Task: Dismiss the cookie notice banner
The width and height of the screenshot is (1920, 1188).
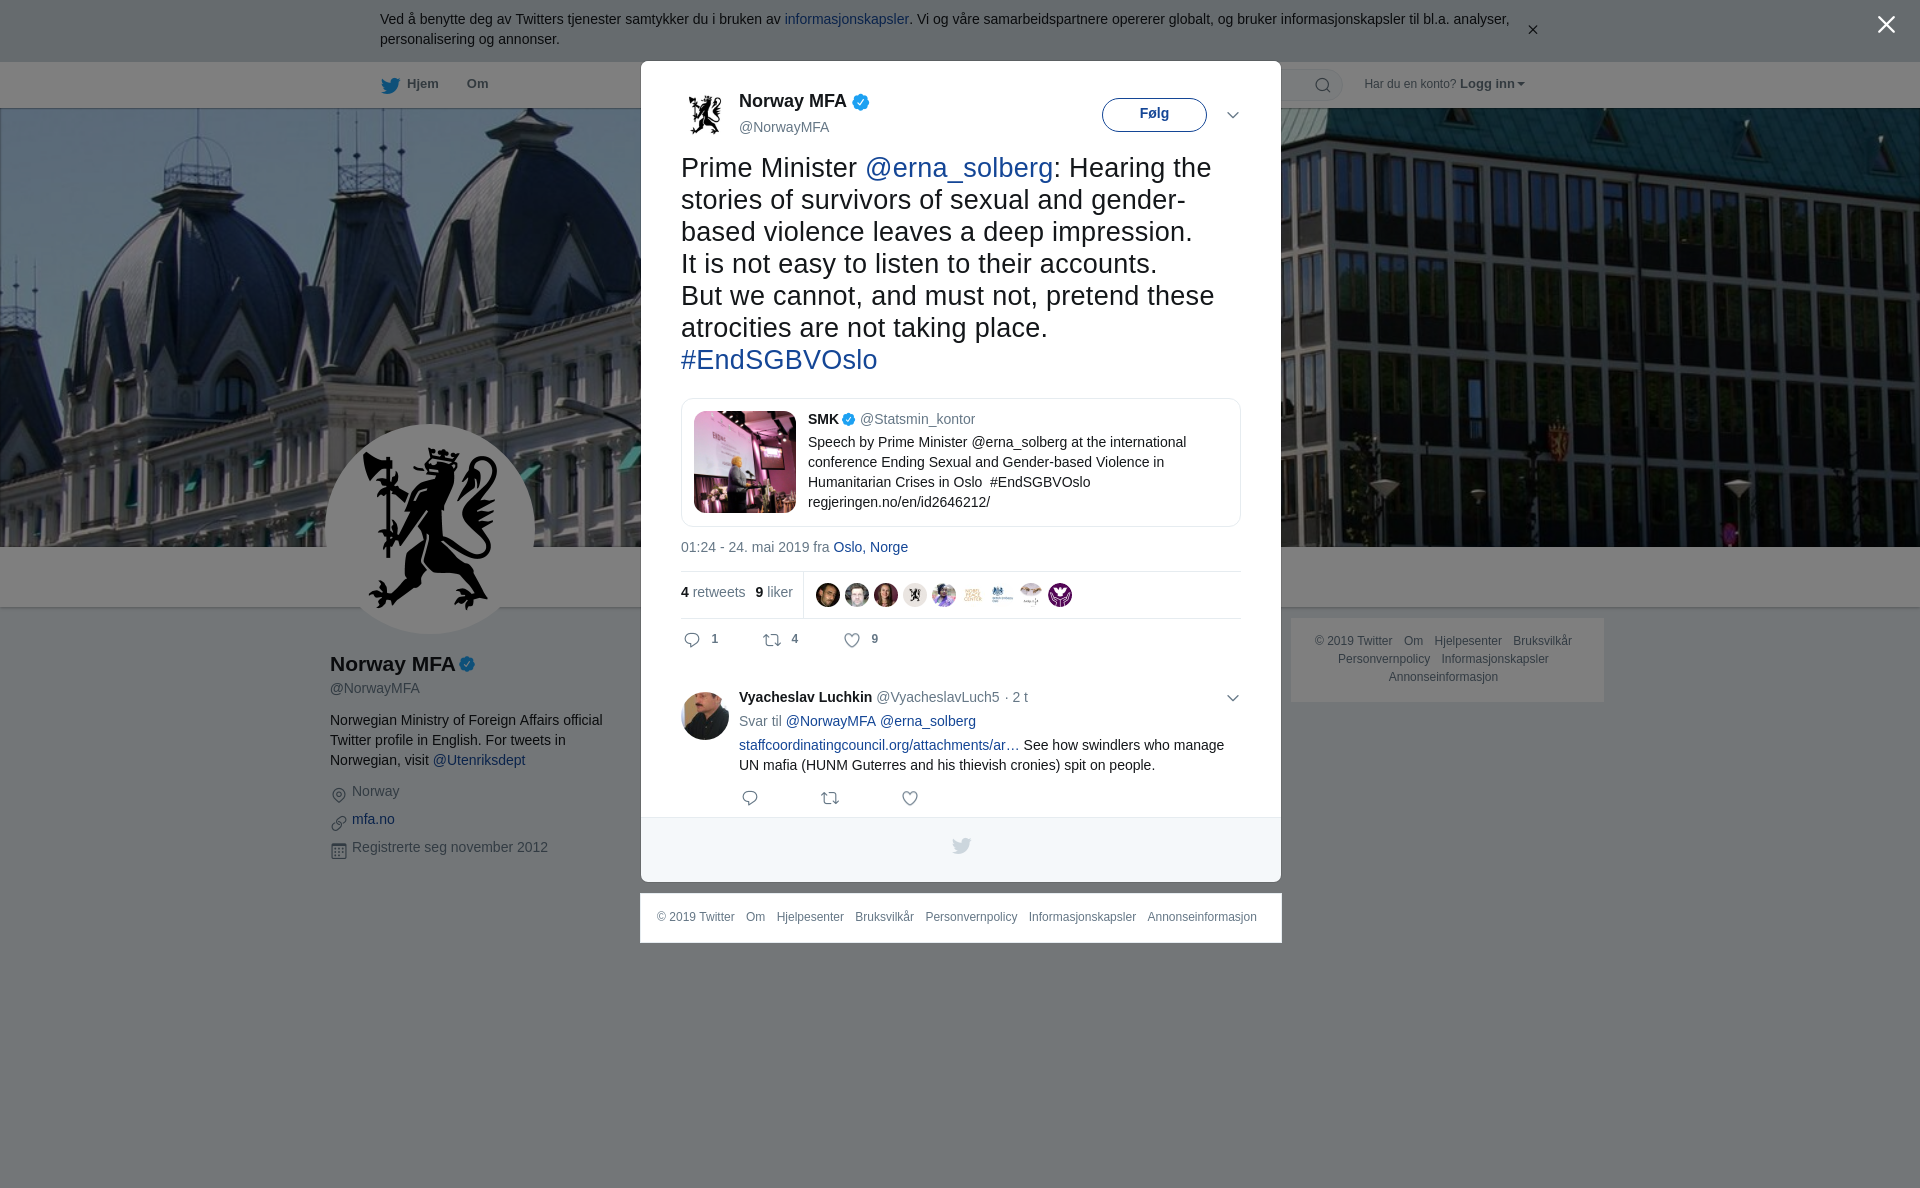Action: 1532,30
